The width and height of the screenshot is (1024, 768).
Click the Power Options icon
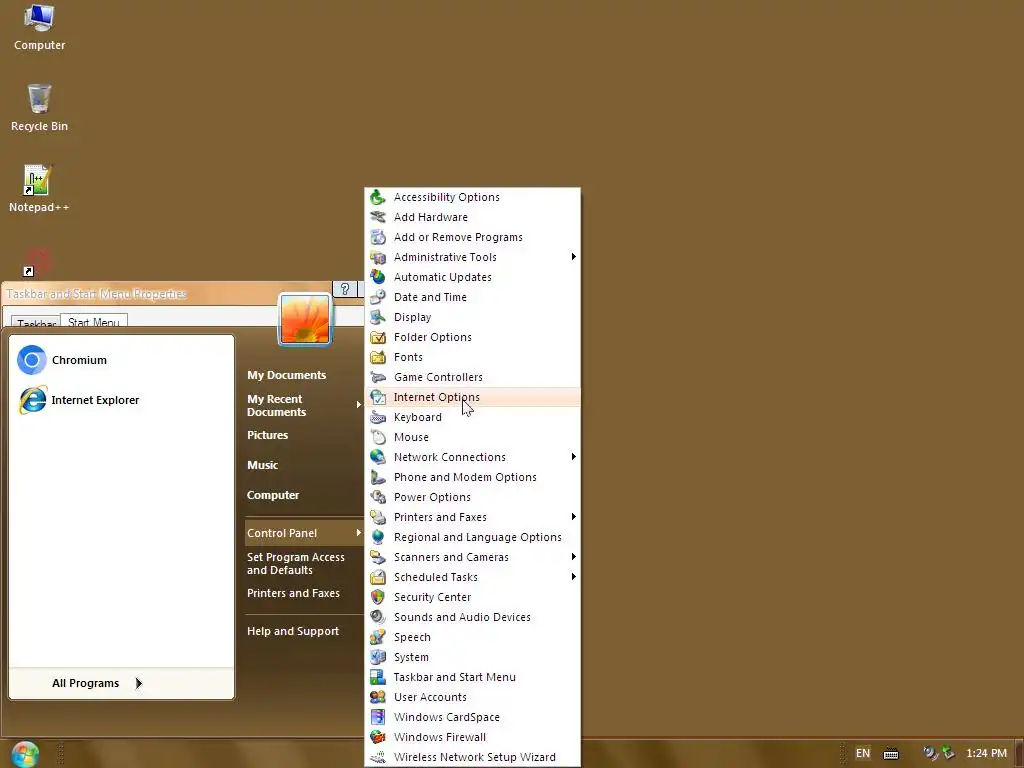click(x=377, y=497)
